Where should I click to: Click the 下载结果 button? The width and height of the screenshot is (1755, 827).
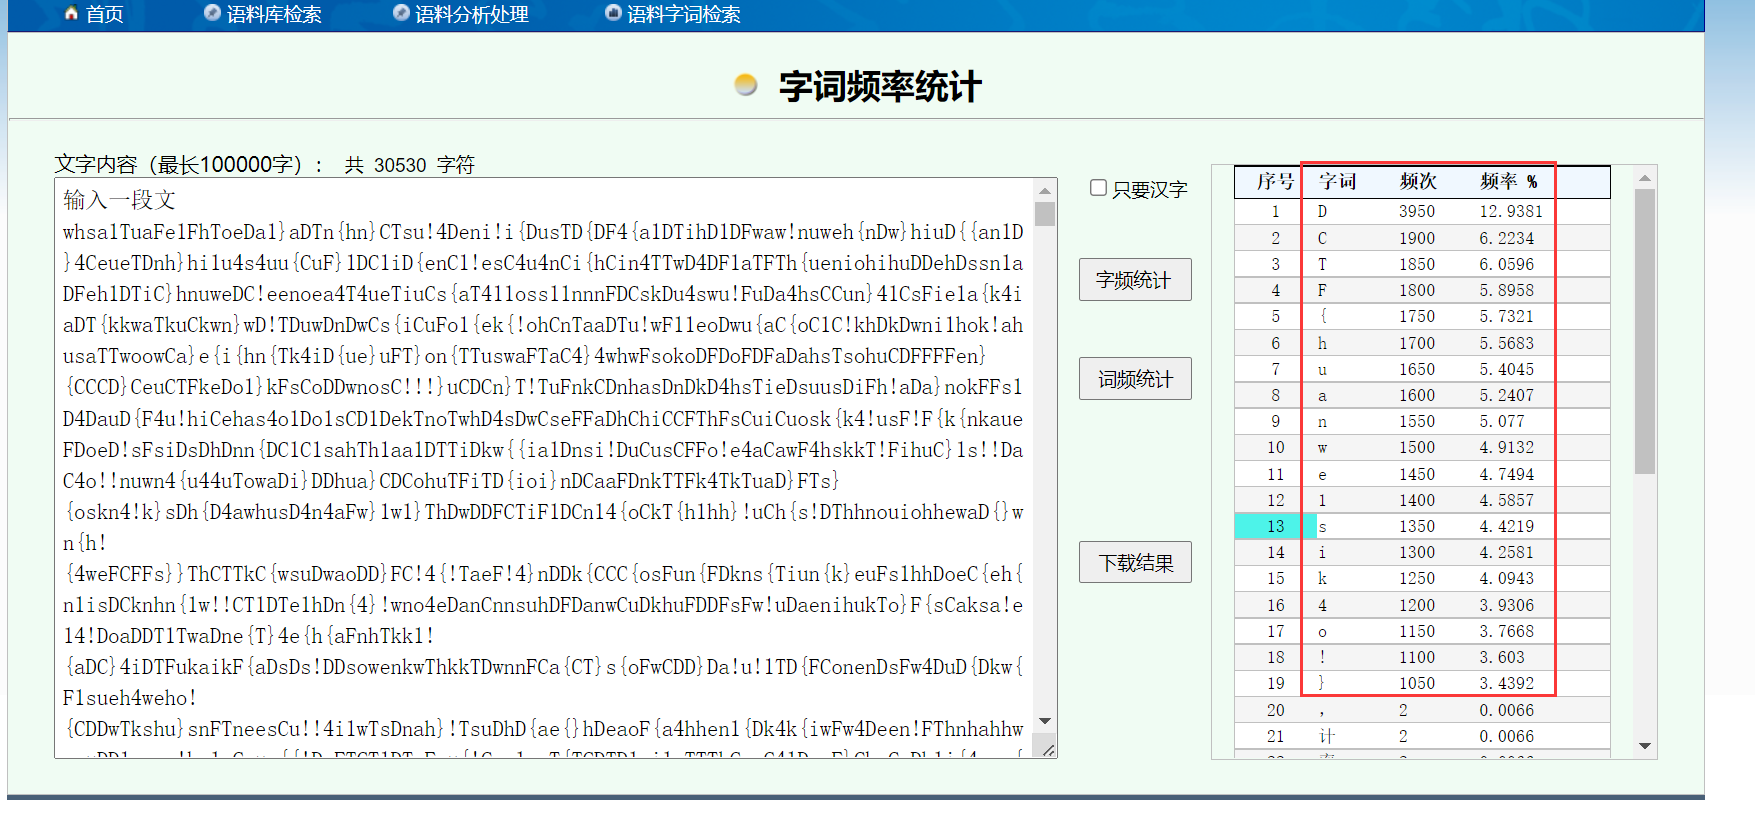click(1135, 563)
